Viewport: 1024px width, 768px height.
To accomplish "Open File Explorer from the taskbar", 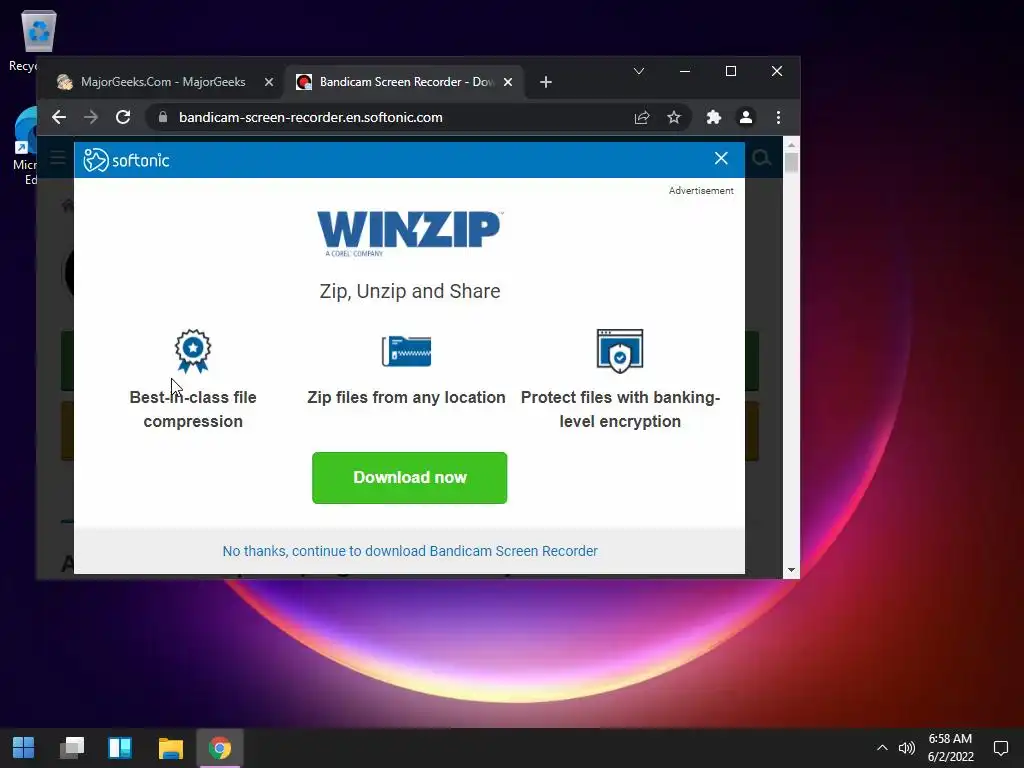I will [x=170, y=748].
